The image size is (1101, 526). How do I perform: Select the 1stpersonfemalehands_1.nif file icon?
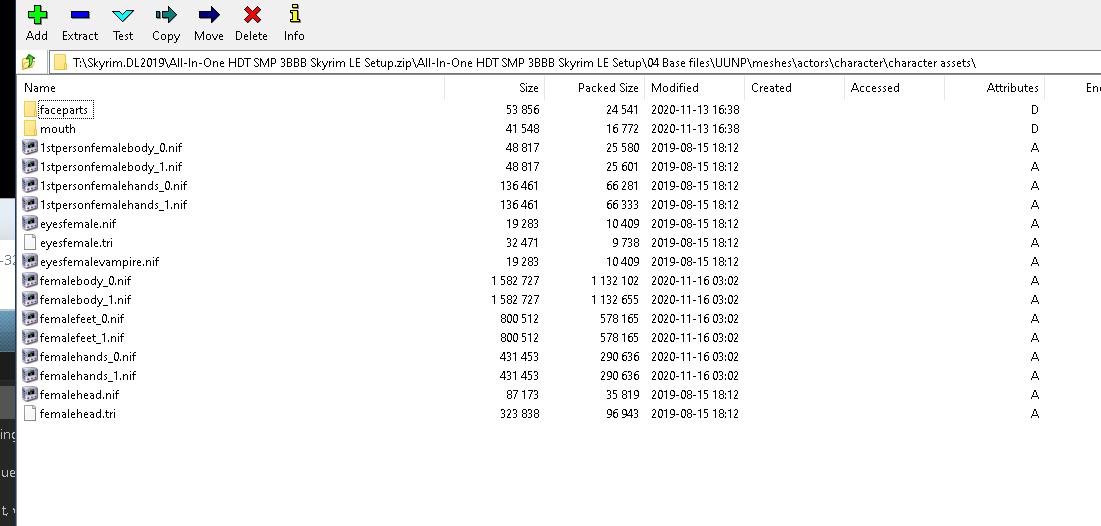pos(29,204)
